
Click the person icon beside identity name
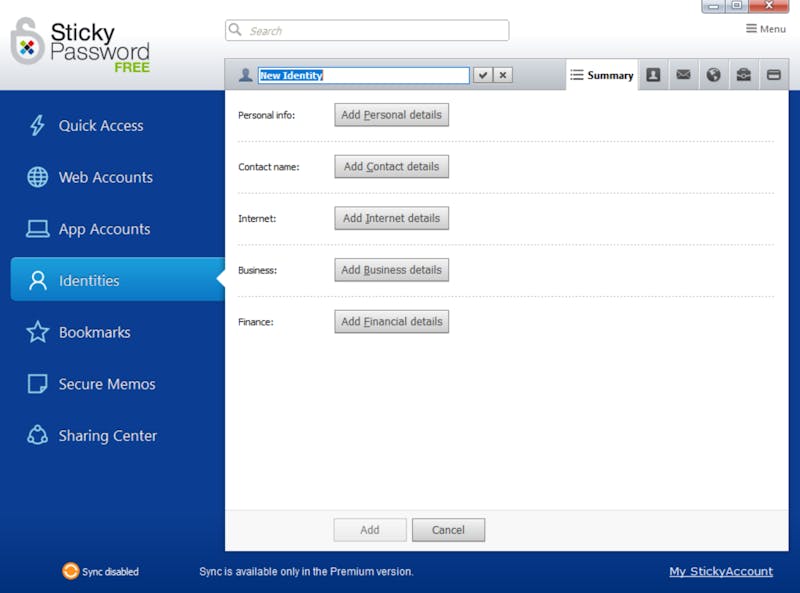[x=245, y=75]
